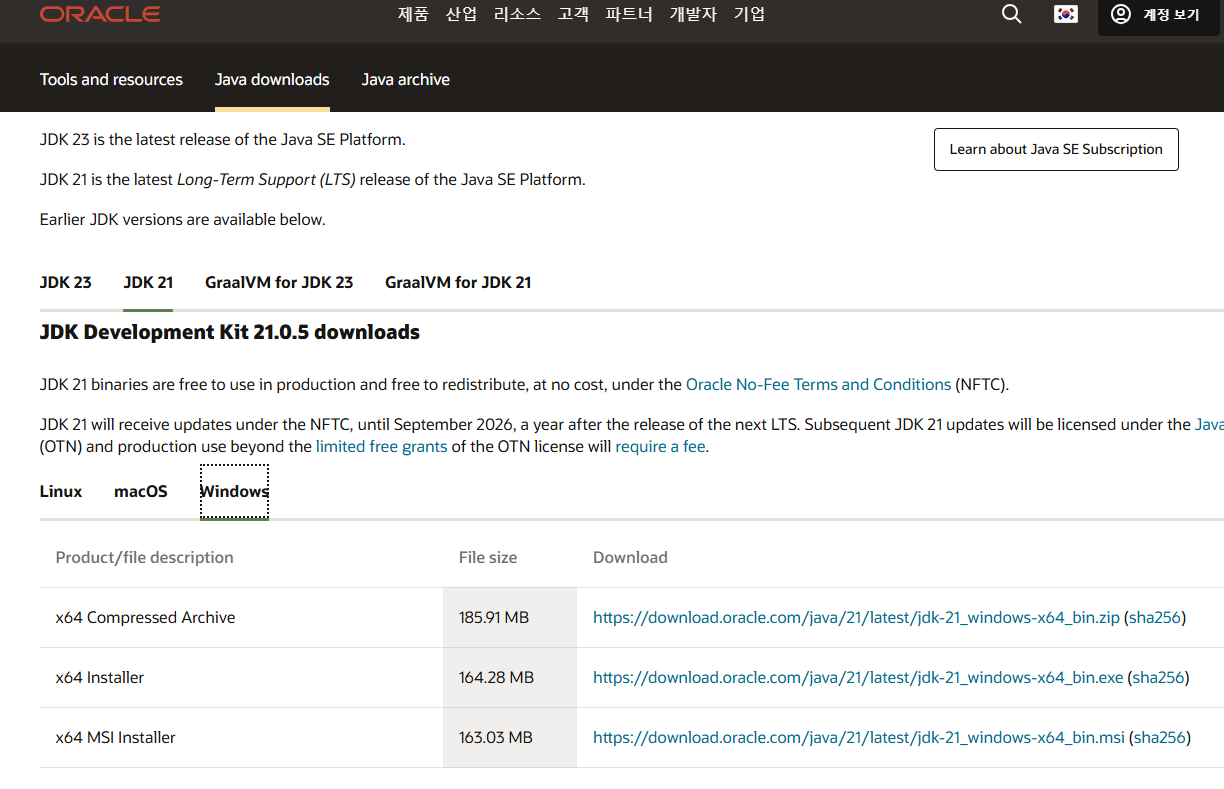1224x789 pixels.
Task: Select the Linux platform tab
Action: point(61,491)
